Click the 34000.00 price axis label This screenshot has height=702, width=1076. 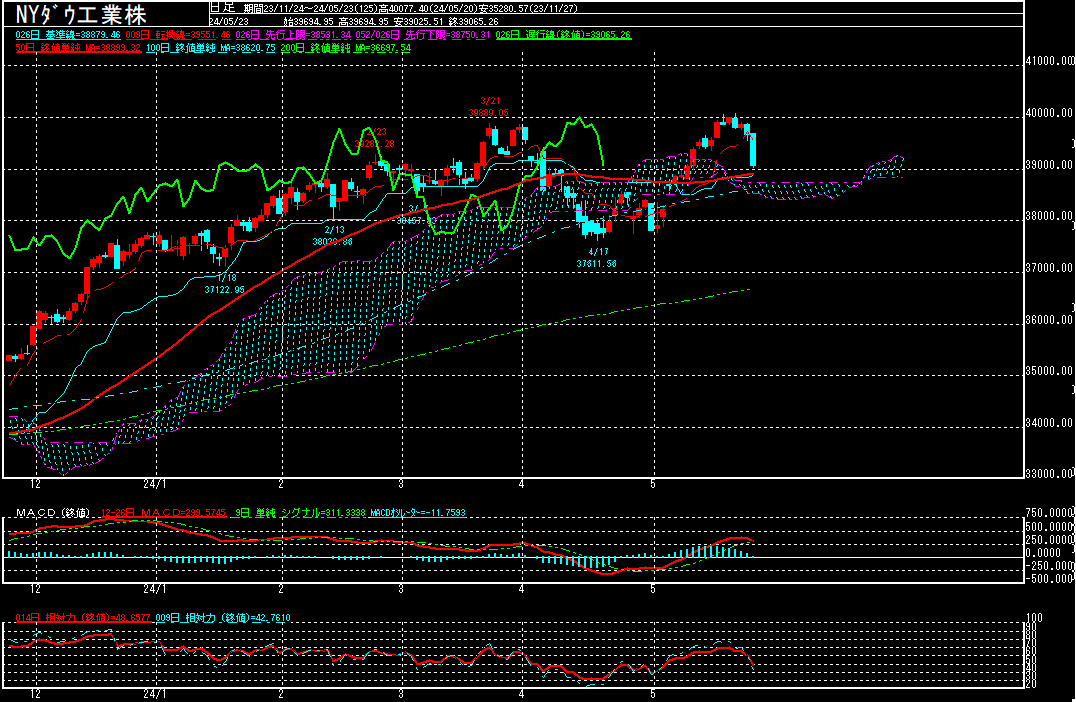1050,423
